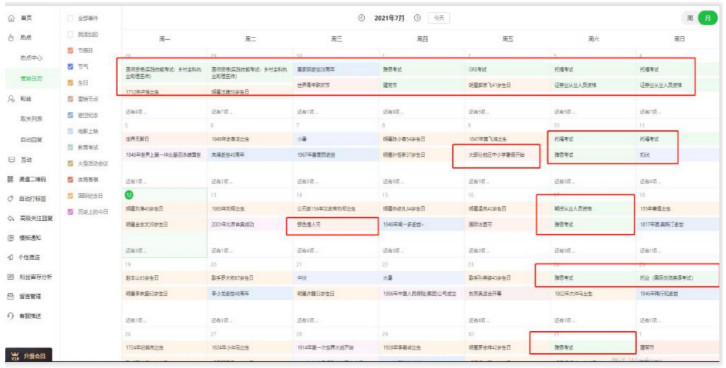Image resolution: width=726 pixels, height=368 pixels.
Task: Open the 银色情人节 event on July 14
Action: tap(336, 225)
